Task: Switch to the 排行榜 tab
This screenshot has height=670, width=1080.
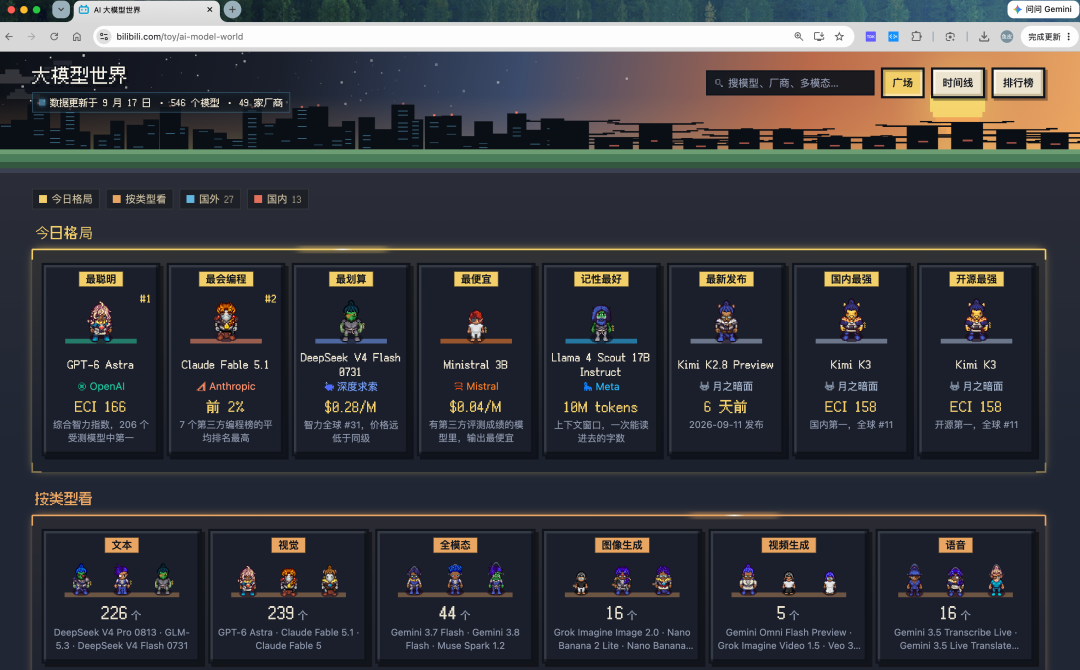Action: click(x=1018, y=83)
